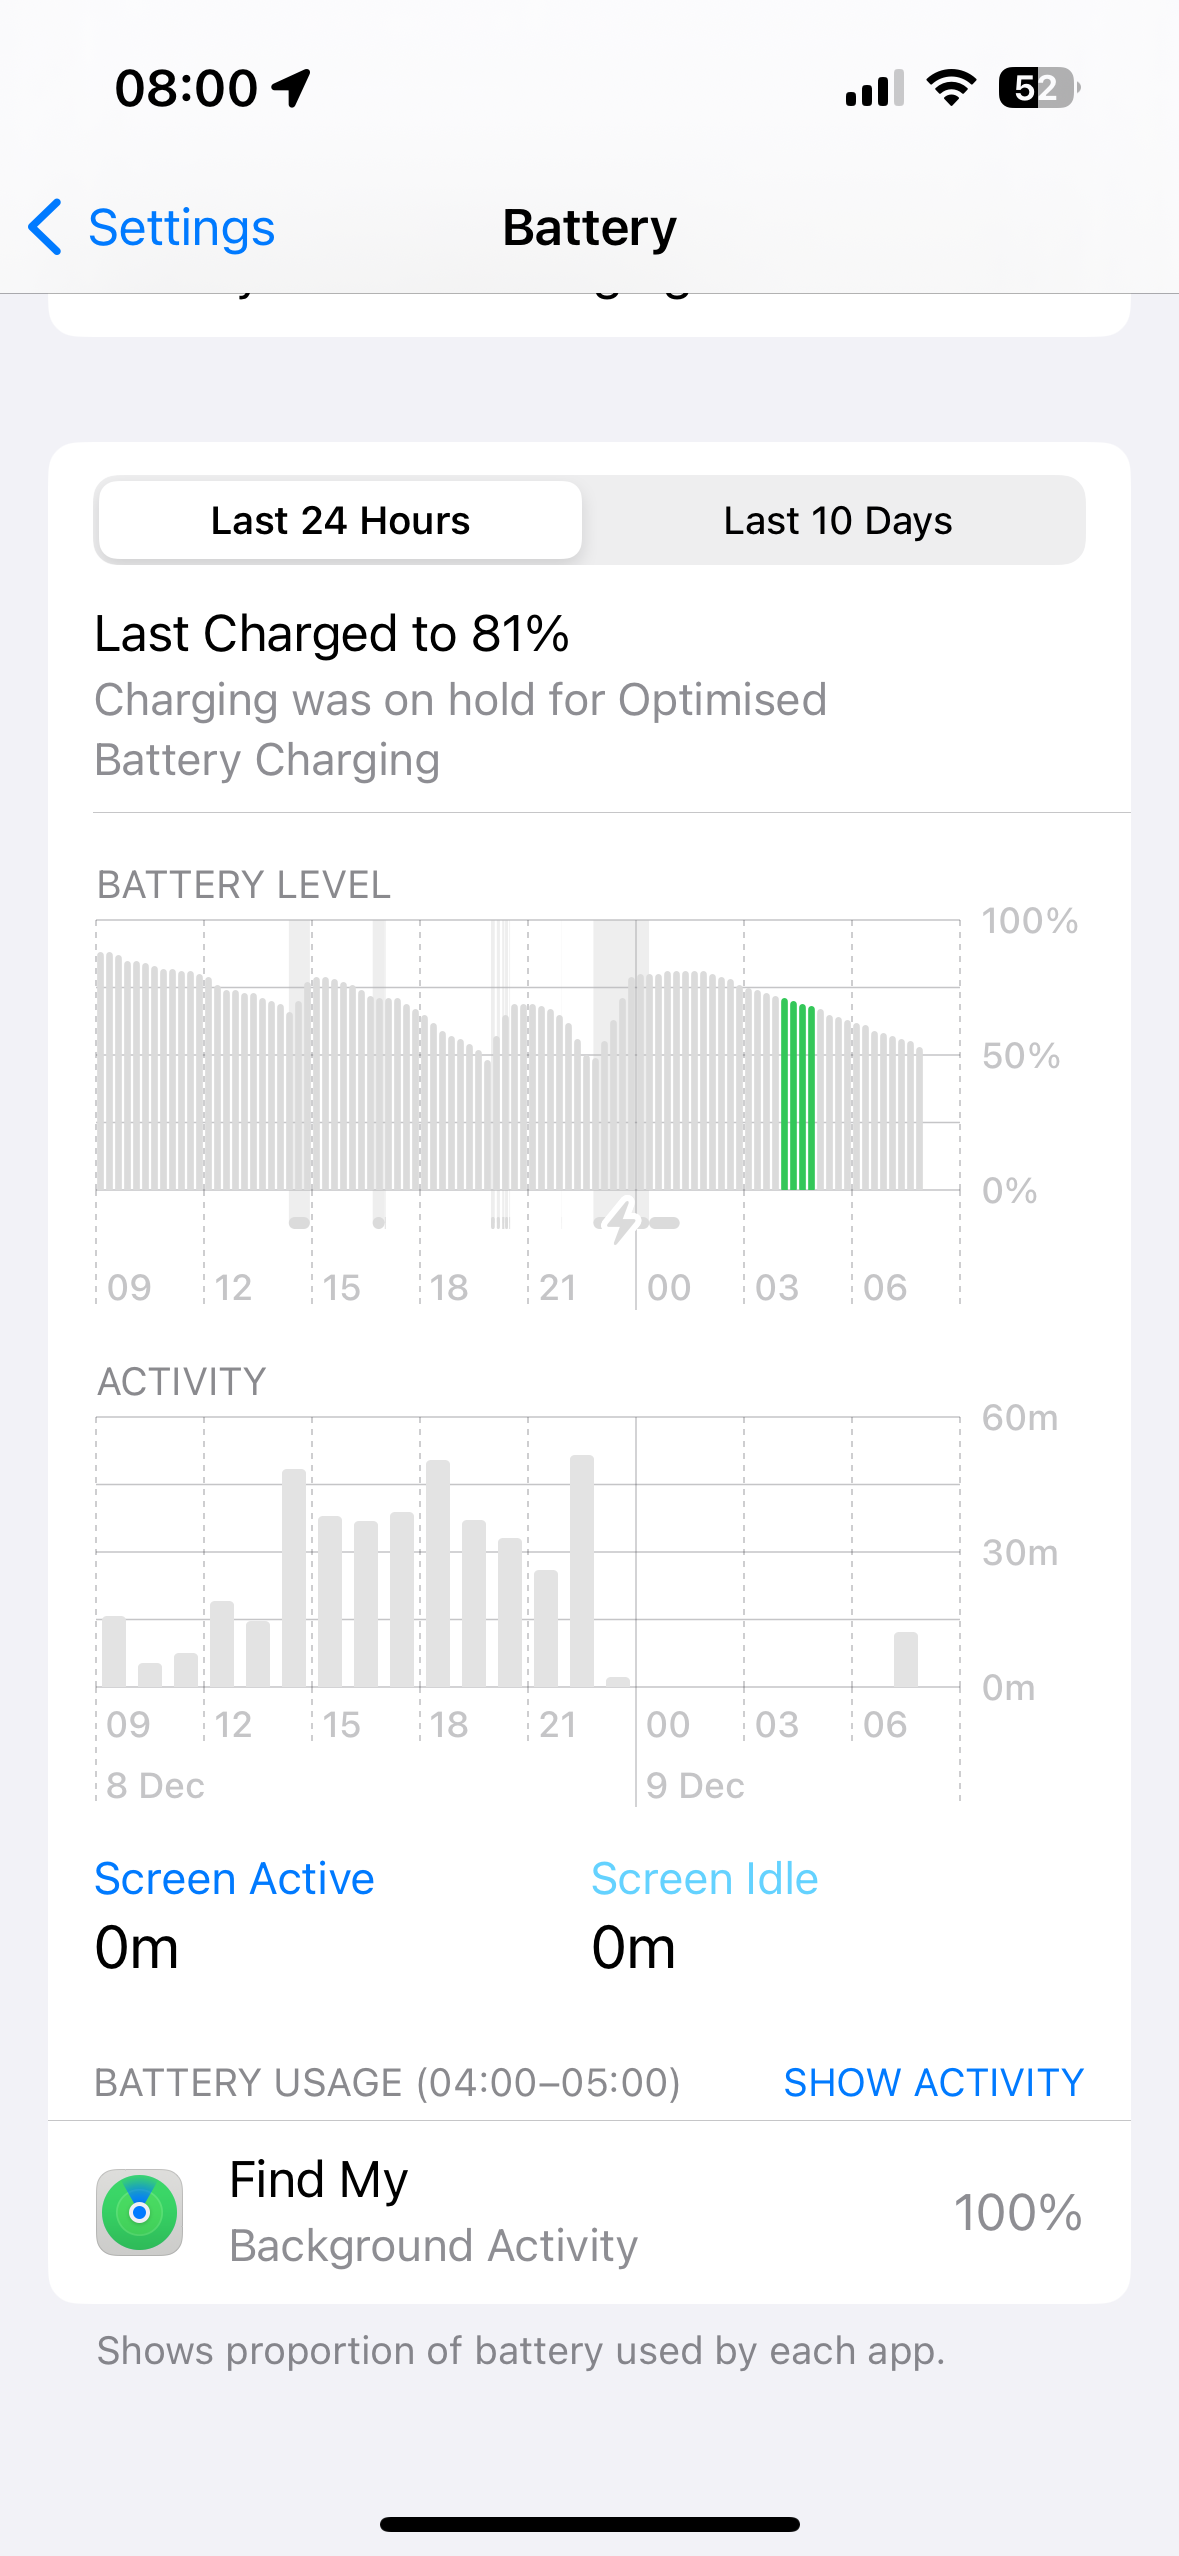
Task: Tap the charging bolt icon under battery chart
Action: [624, 1221]
